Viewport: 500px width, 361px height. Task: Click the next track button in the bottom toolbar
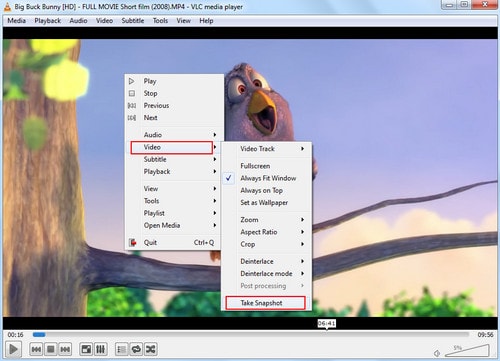[x=65, y=349]
